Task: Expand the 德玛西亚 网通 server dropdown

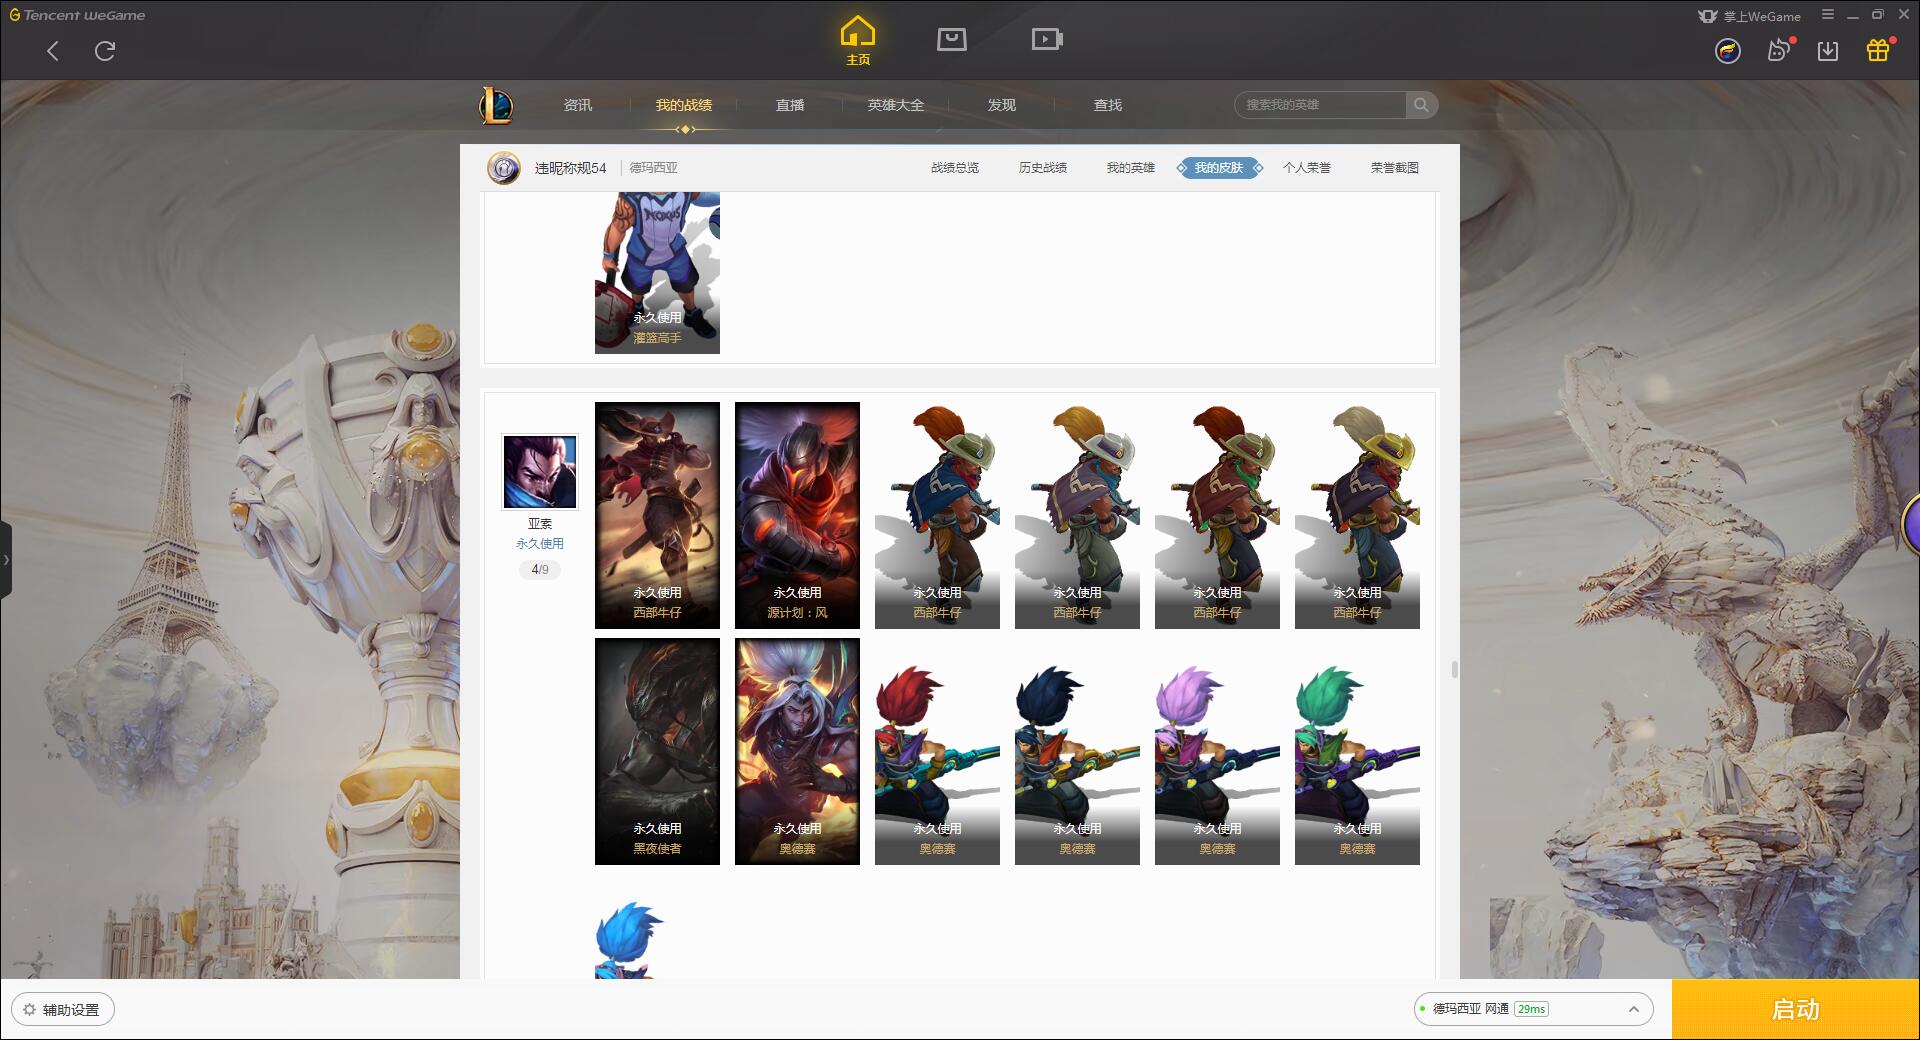Action: (1533, 1009)
